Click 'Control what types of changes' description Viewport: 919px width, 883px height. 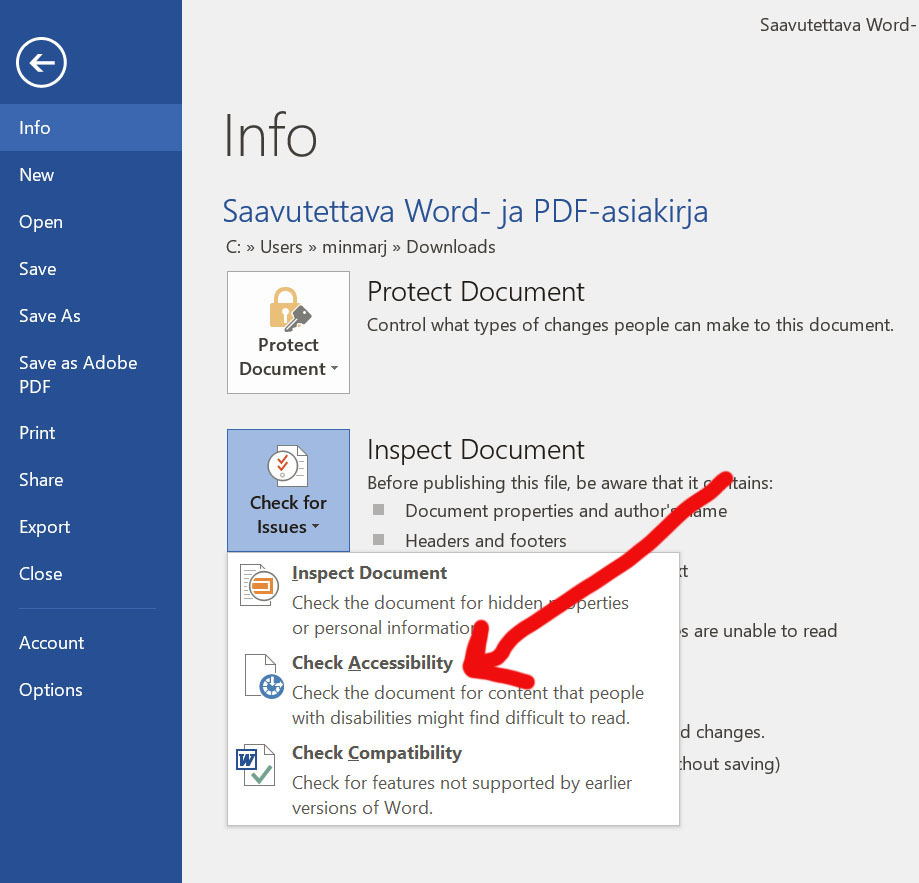[x=630, y=325]
